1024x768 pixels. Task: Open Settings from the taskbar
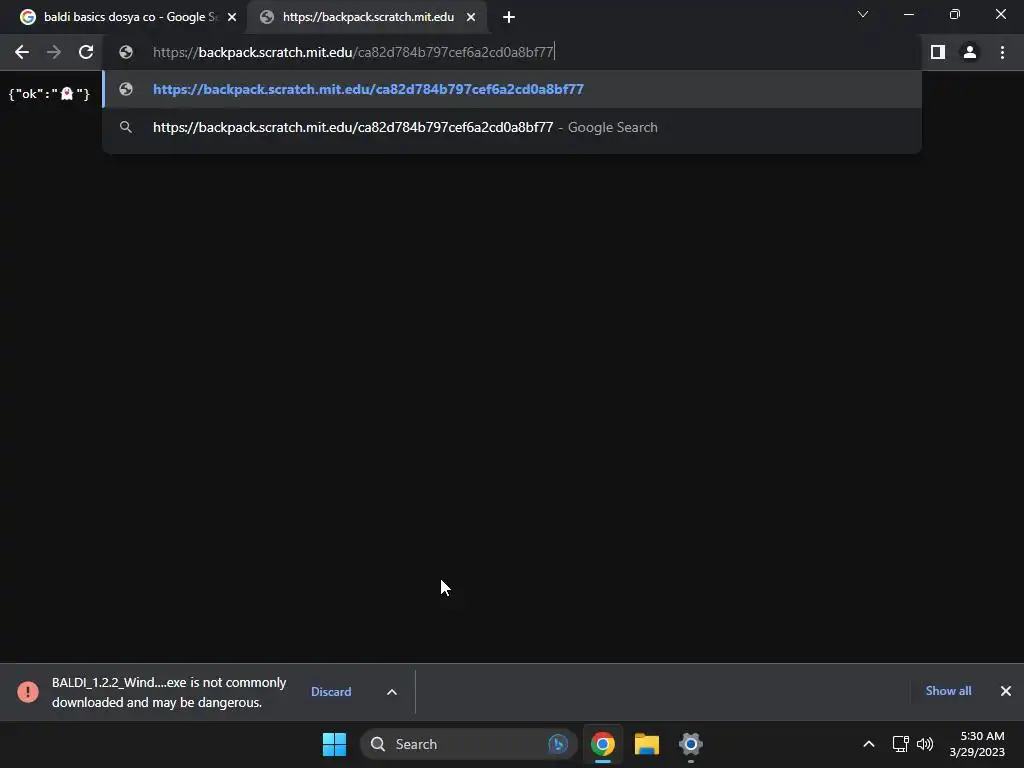point(690,744)
